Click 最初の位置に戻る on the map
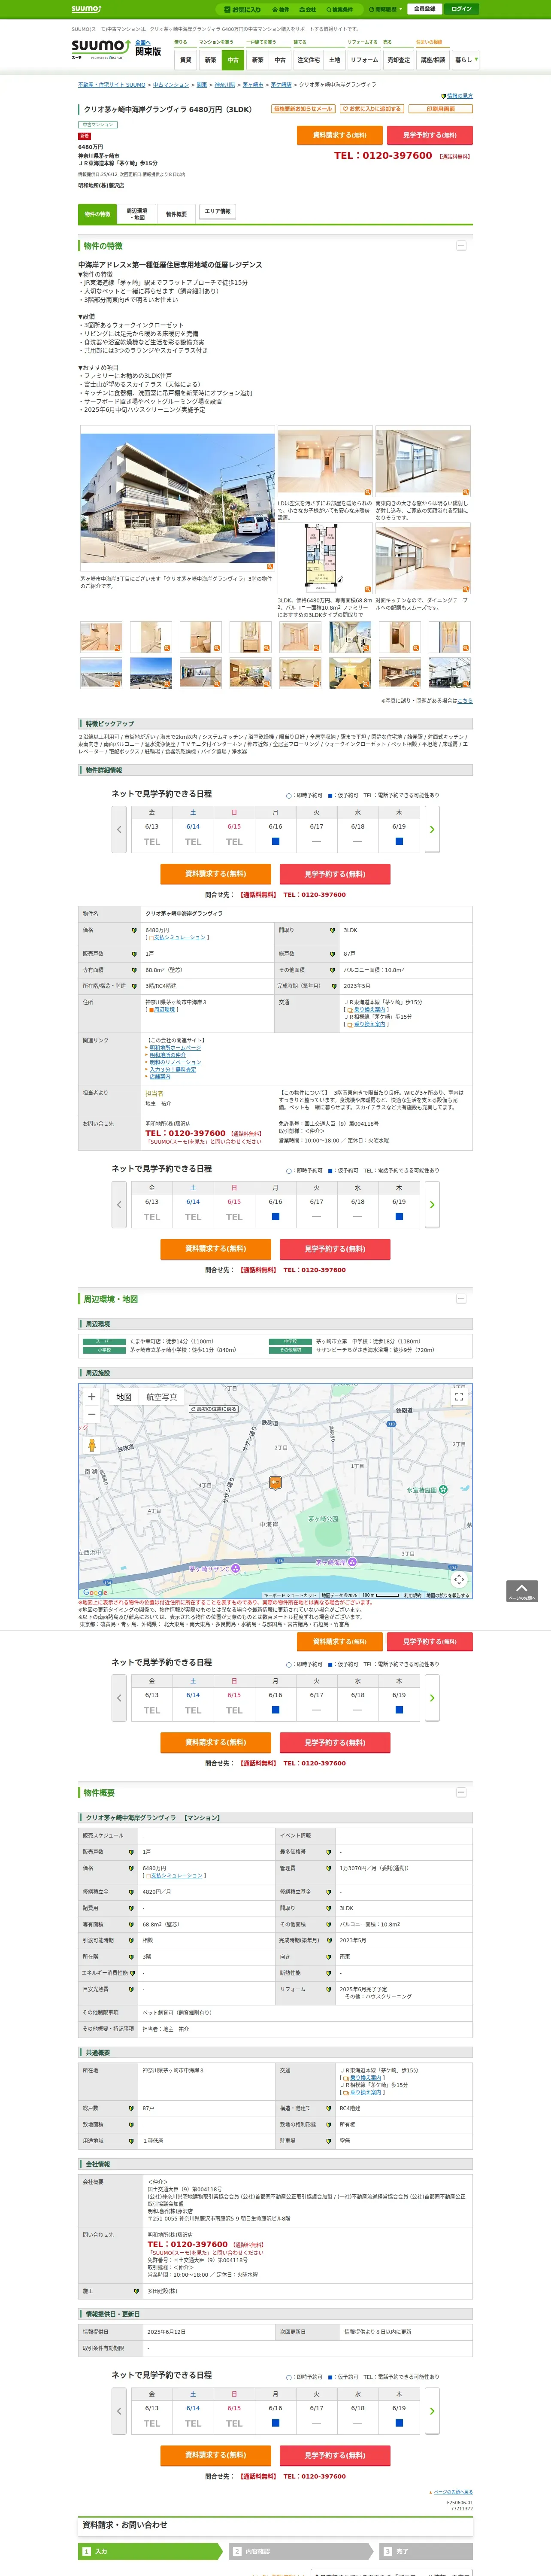The image size is (551, 2576). pos(214,1409)
